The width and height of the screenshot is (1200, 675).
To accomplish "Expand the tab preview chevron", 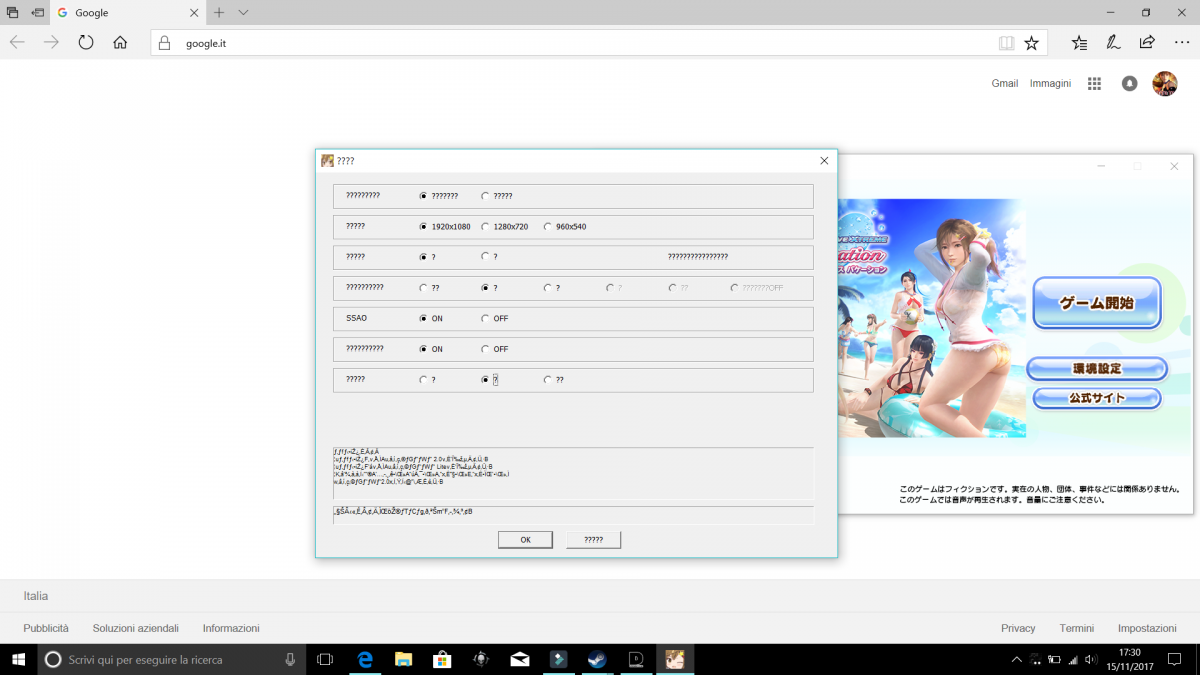I will tap(243, 13).
